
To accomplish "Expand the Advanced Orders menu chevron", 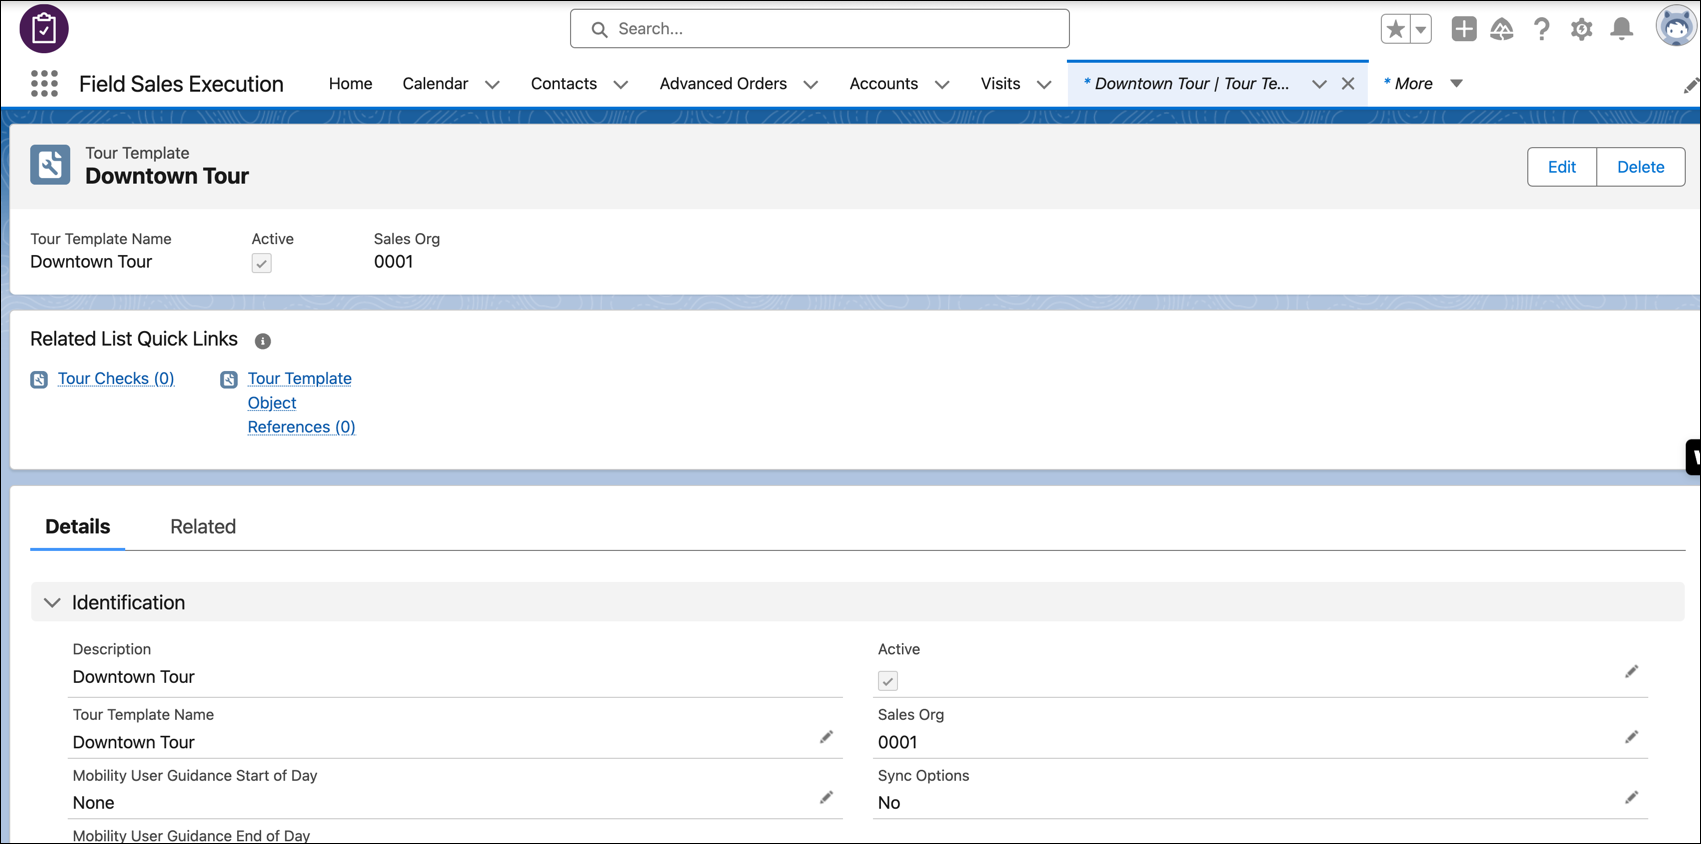I will pyautogui.click(x=811, y=85).
